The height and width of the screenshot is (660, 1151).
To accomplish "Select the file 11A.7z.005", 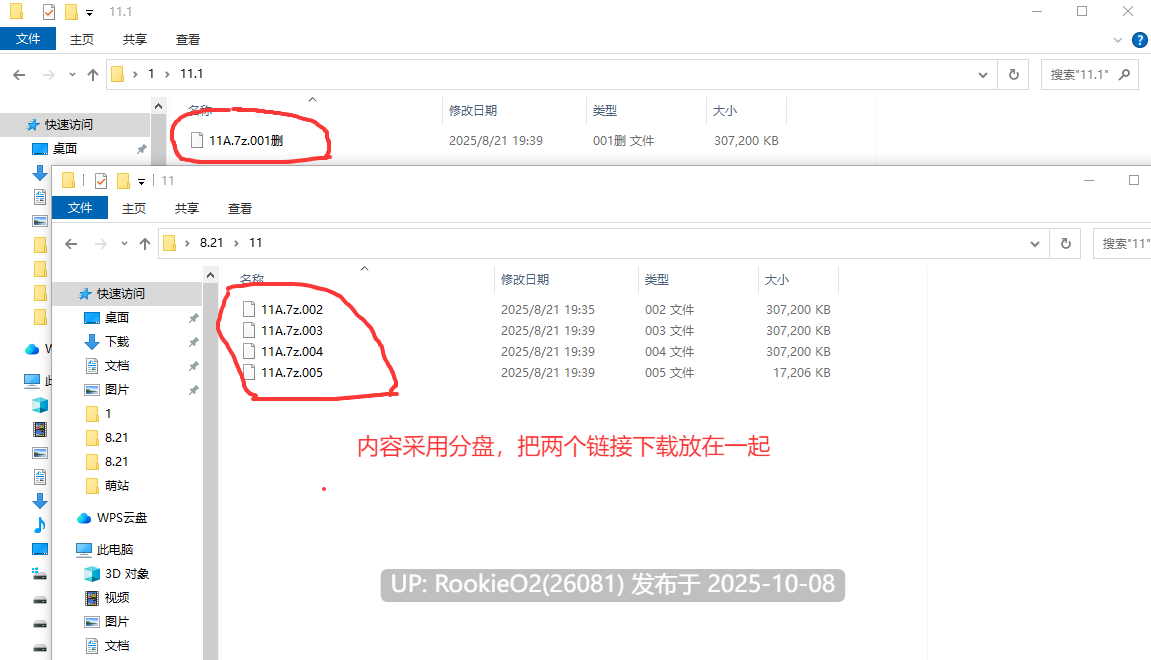I will 292,373.
